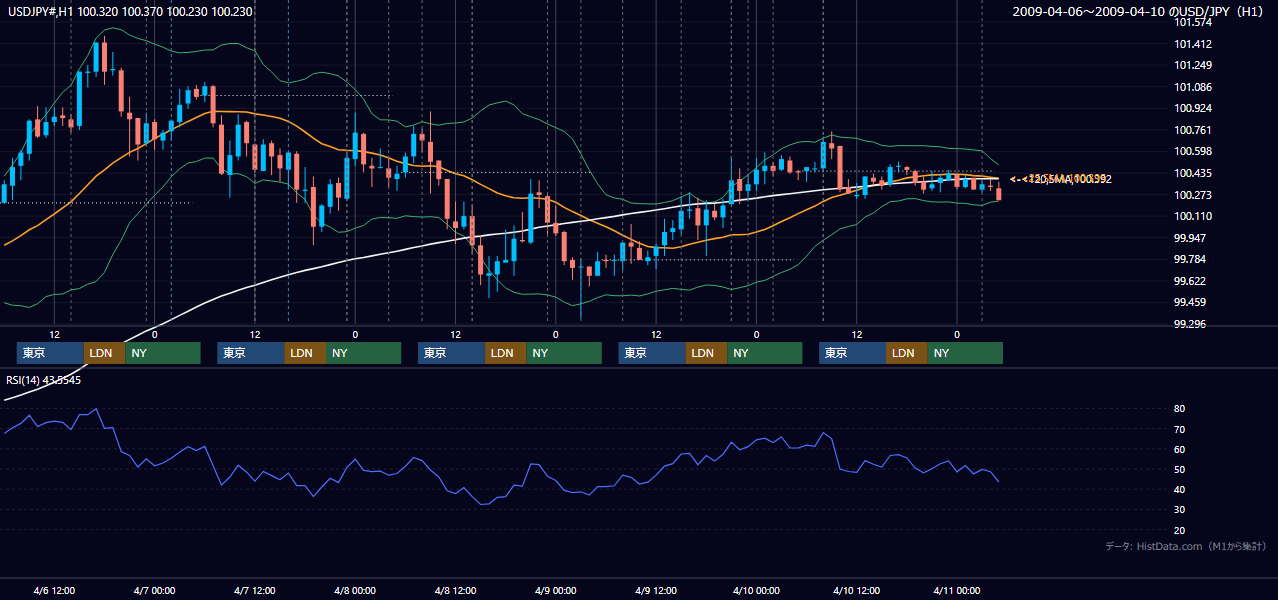The height and width of the screenshot is (600, 1278).
Task: Select the 4/7 12:00 time axis label
Action: click(x=254, y=590)
